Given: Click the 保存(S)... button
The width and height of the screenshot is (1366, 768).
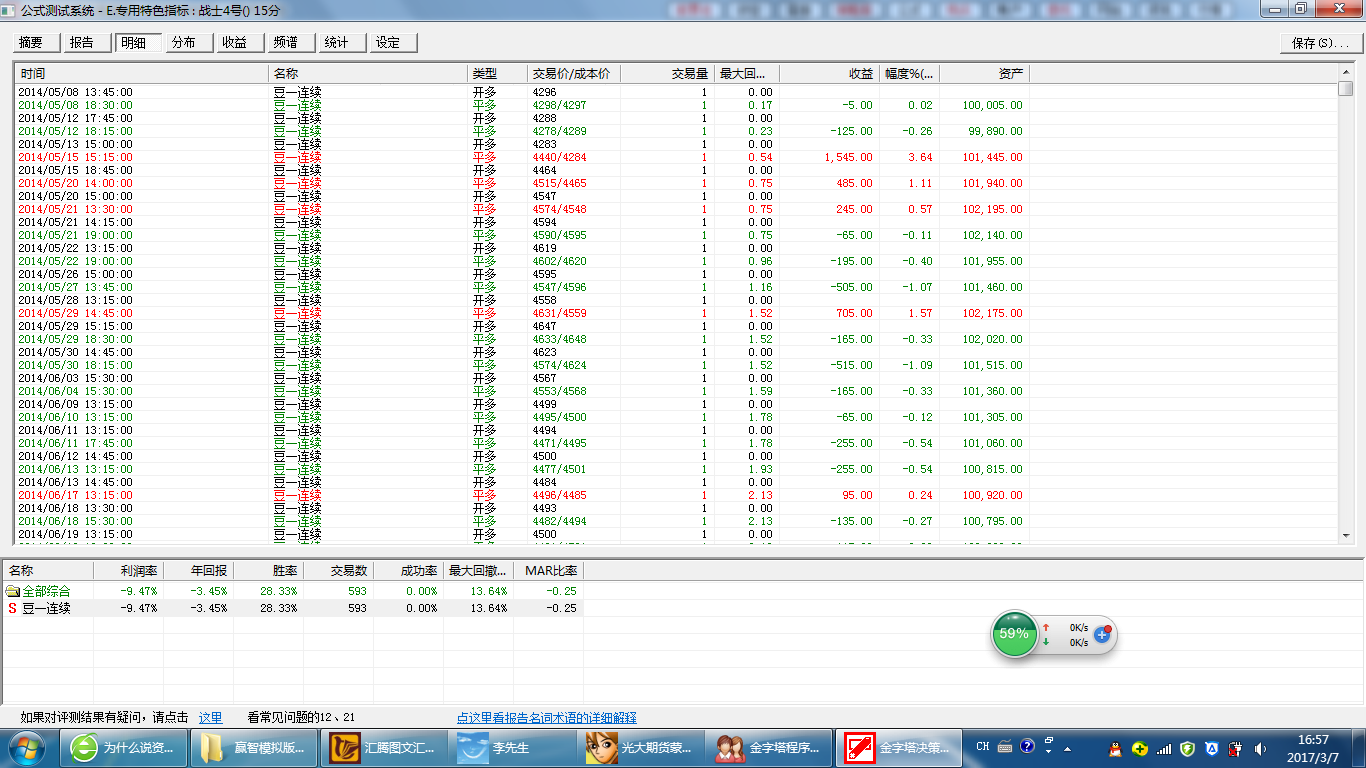Looking at the screenshot, I should [1319, 43].
